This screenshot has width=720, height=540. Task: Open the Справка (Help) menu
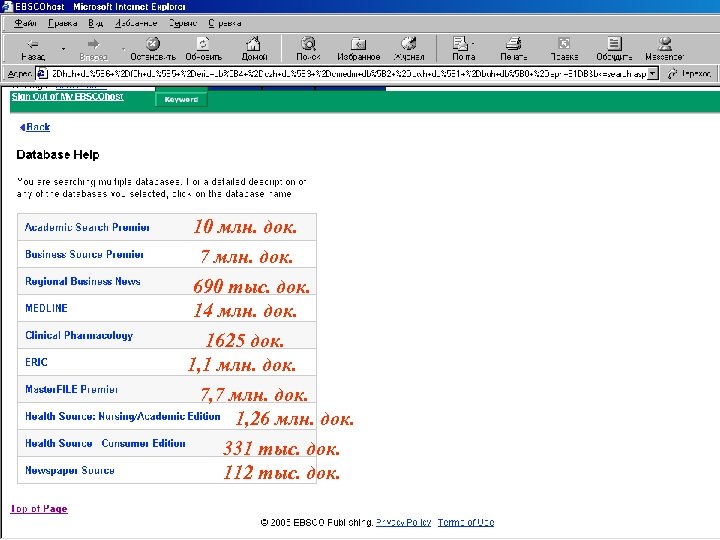click(225, 23)
